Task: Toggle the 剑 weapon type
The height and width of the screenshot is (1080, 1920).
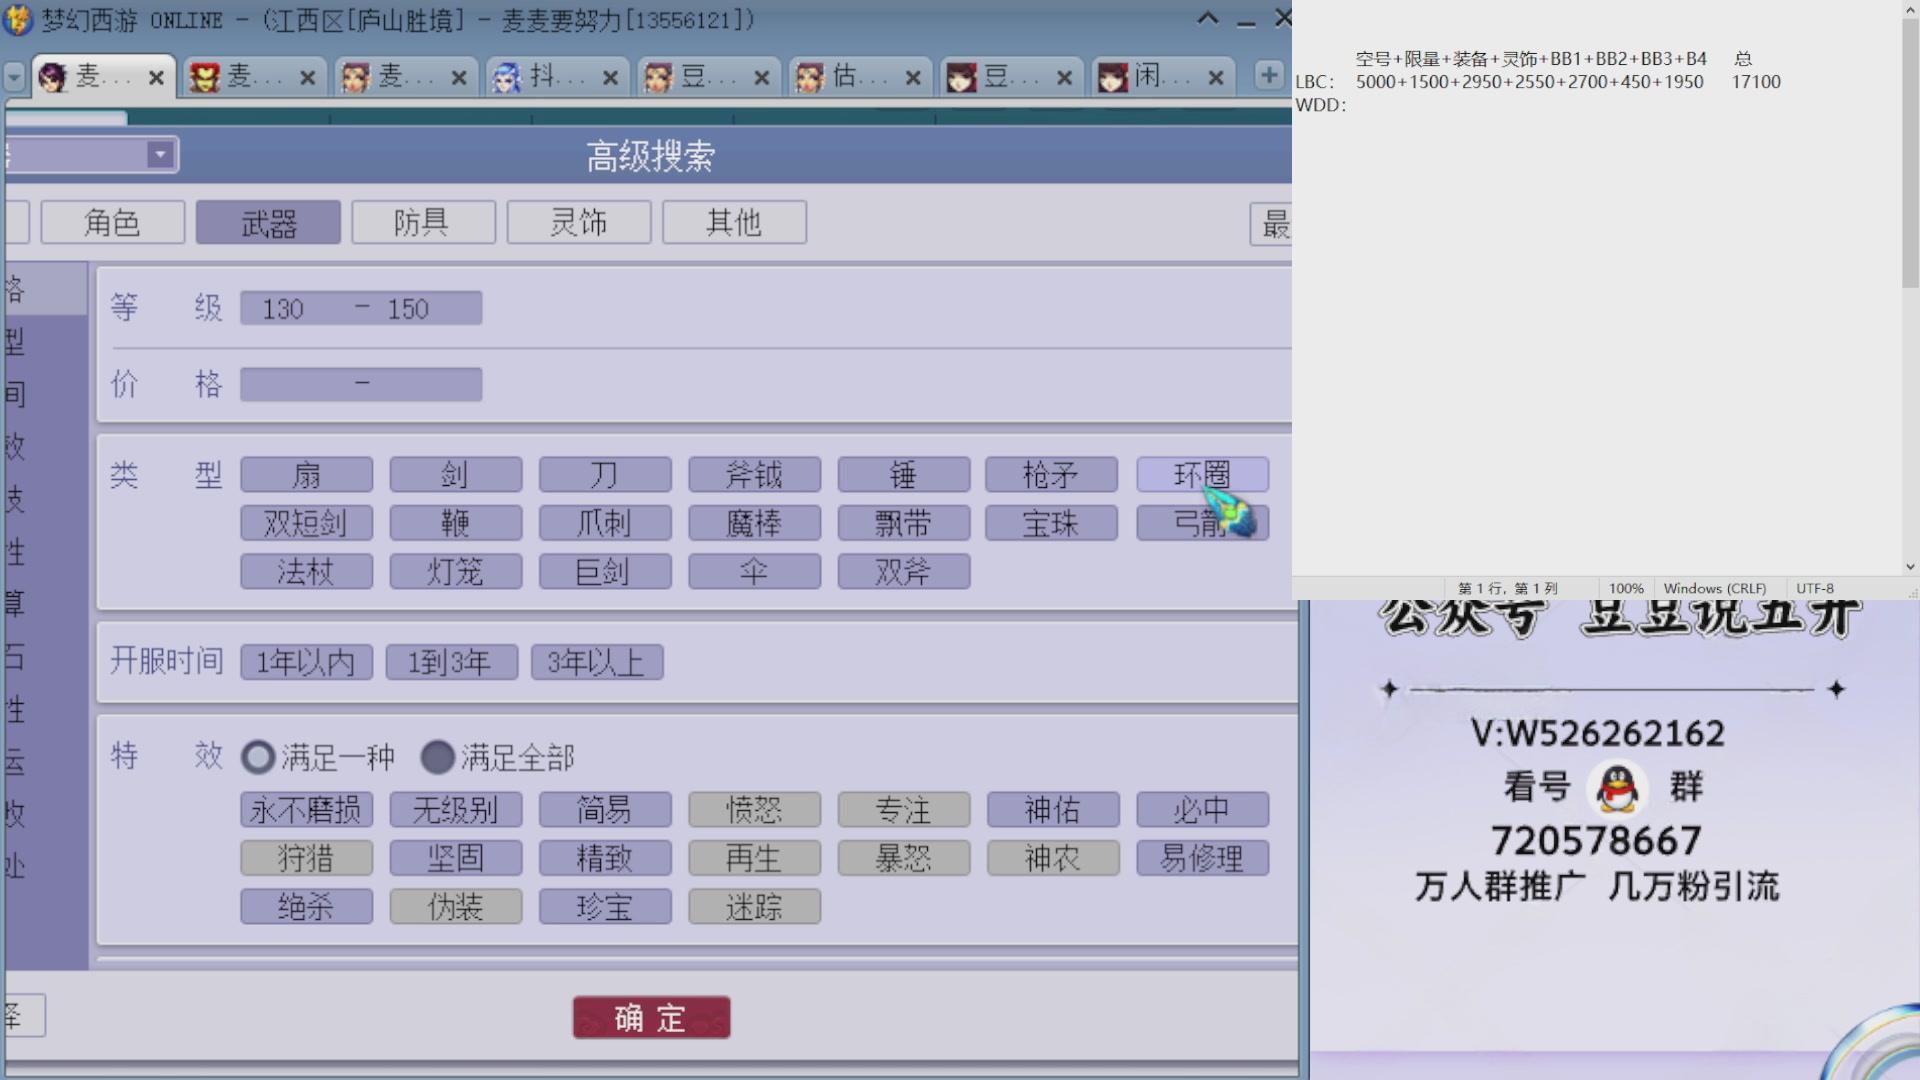Action: (455, 475)
